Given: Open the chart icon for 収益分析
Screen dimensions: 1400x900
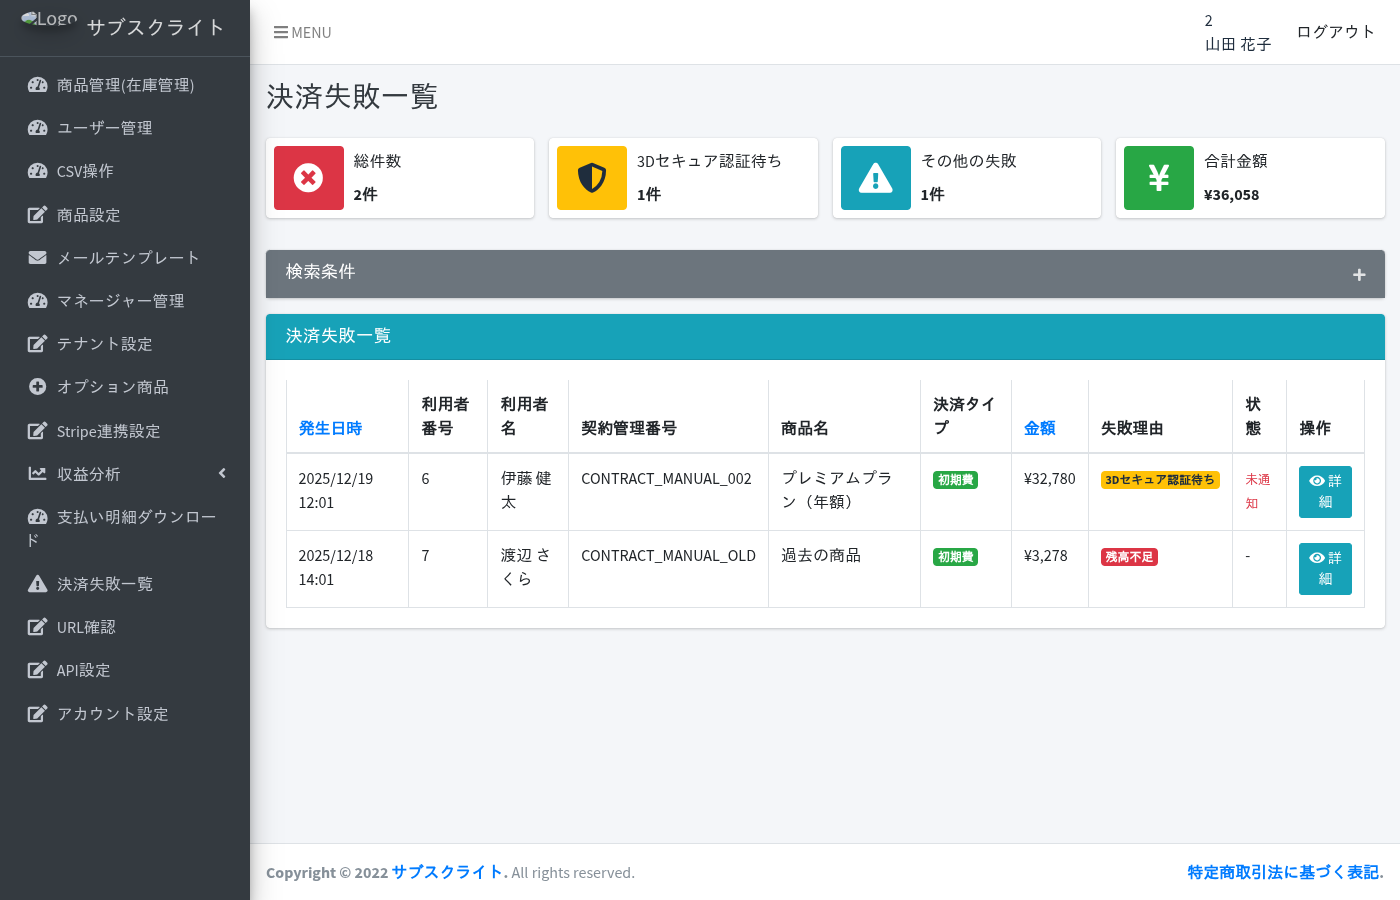Looking at the screenshot, I should coord(37,473).
